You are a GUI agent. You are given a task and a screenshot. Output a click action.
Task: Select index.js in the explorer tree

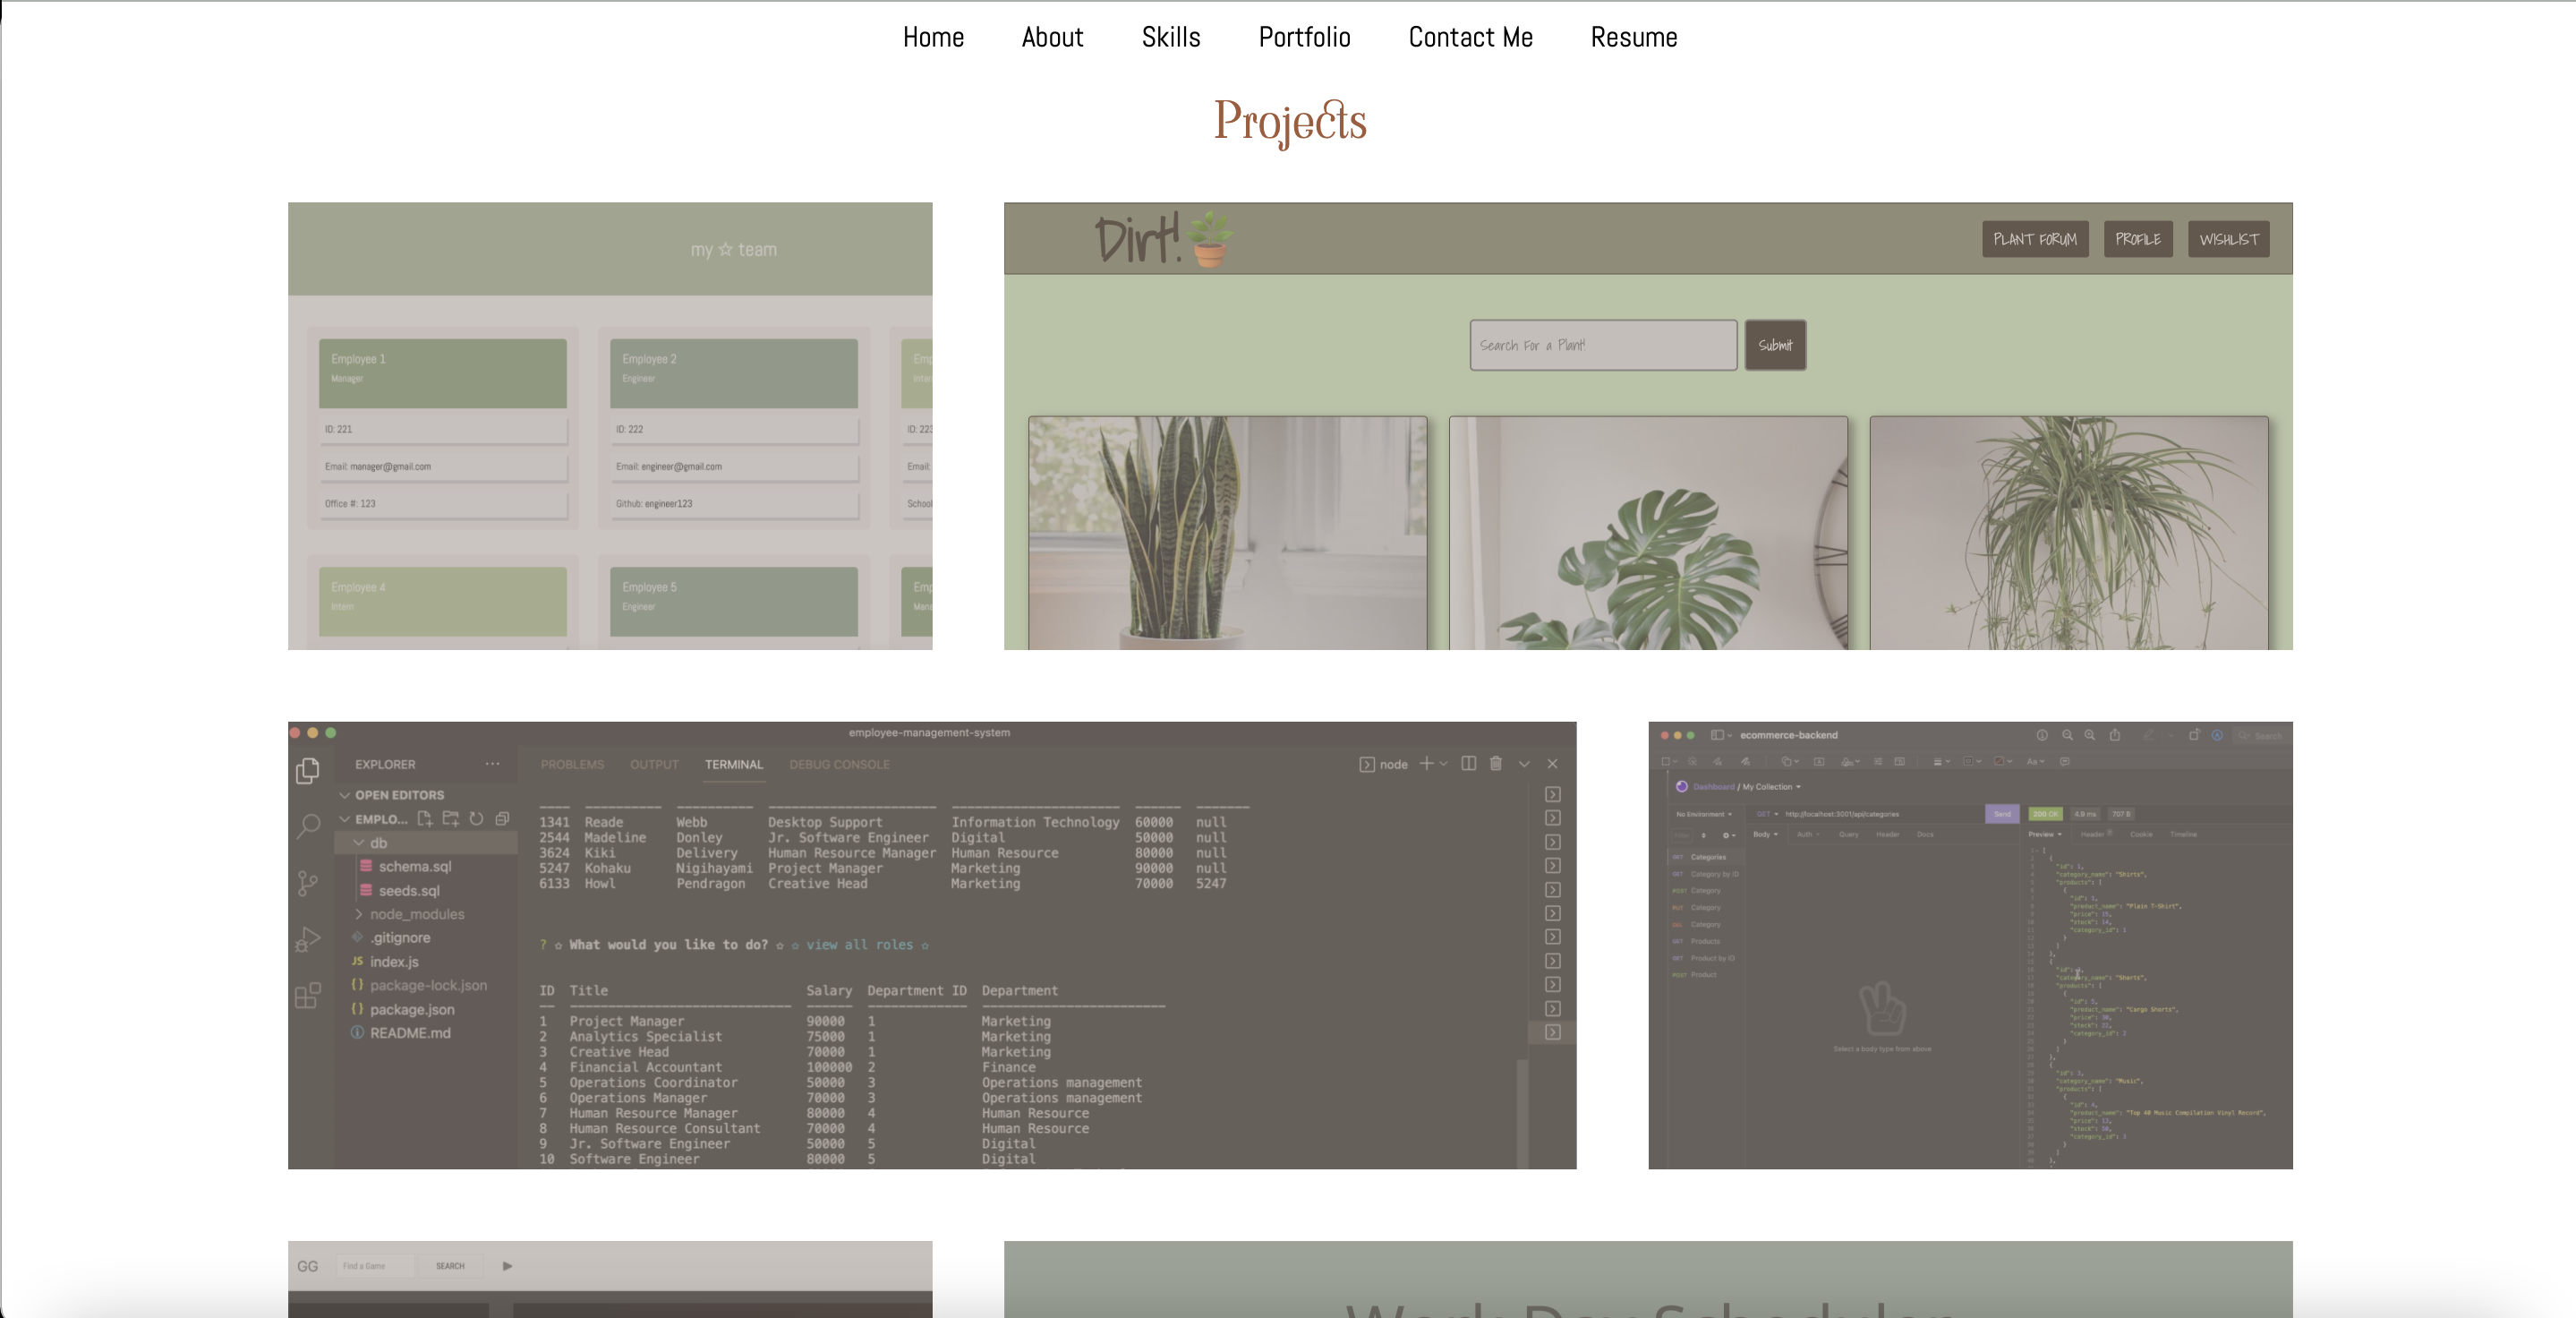coord(394,961)
